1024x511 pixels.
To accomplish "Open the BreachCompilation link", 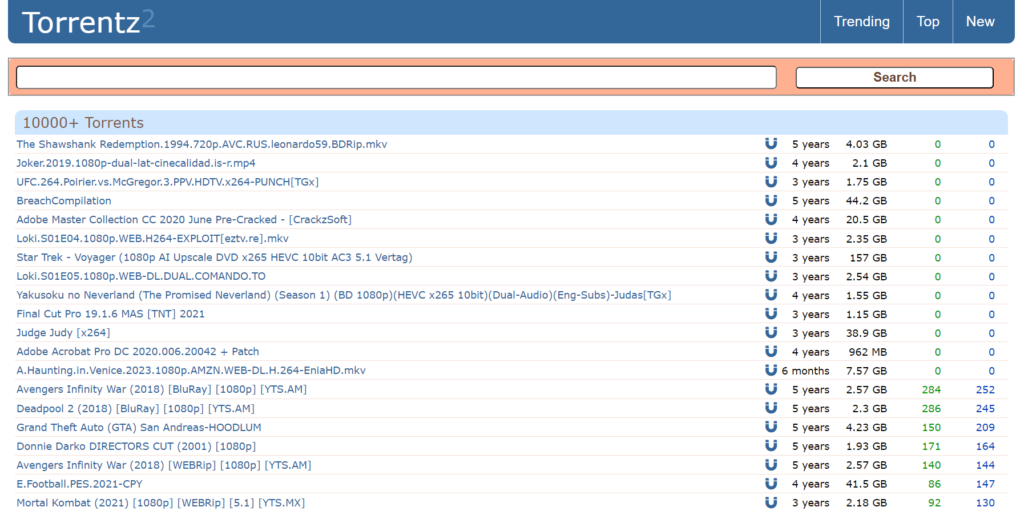I will click(x=64, y=201).
